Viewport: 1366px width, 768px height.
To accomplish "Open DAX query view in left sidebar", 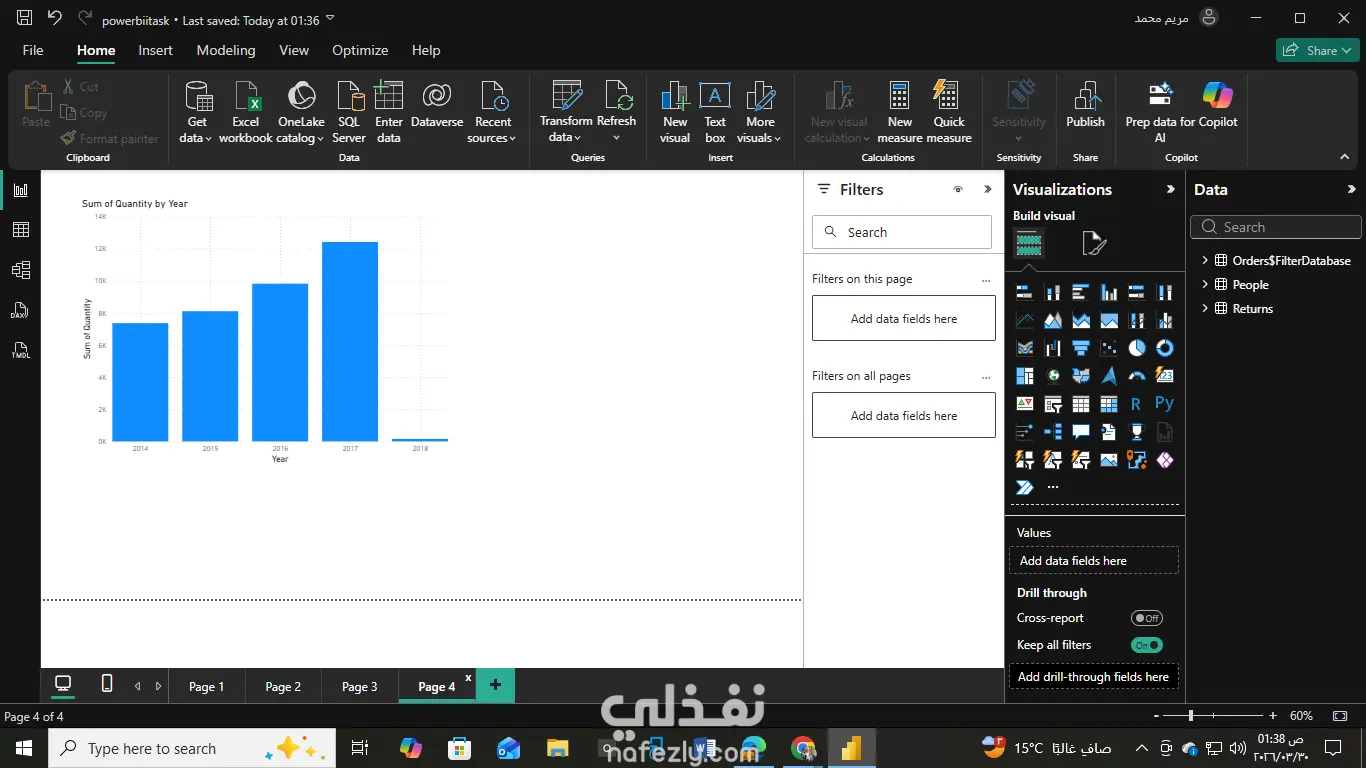I will (x=20, y=311).
